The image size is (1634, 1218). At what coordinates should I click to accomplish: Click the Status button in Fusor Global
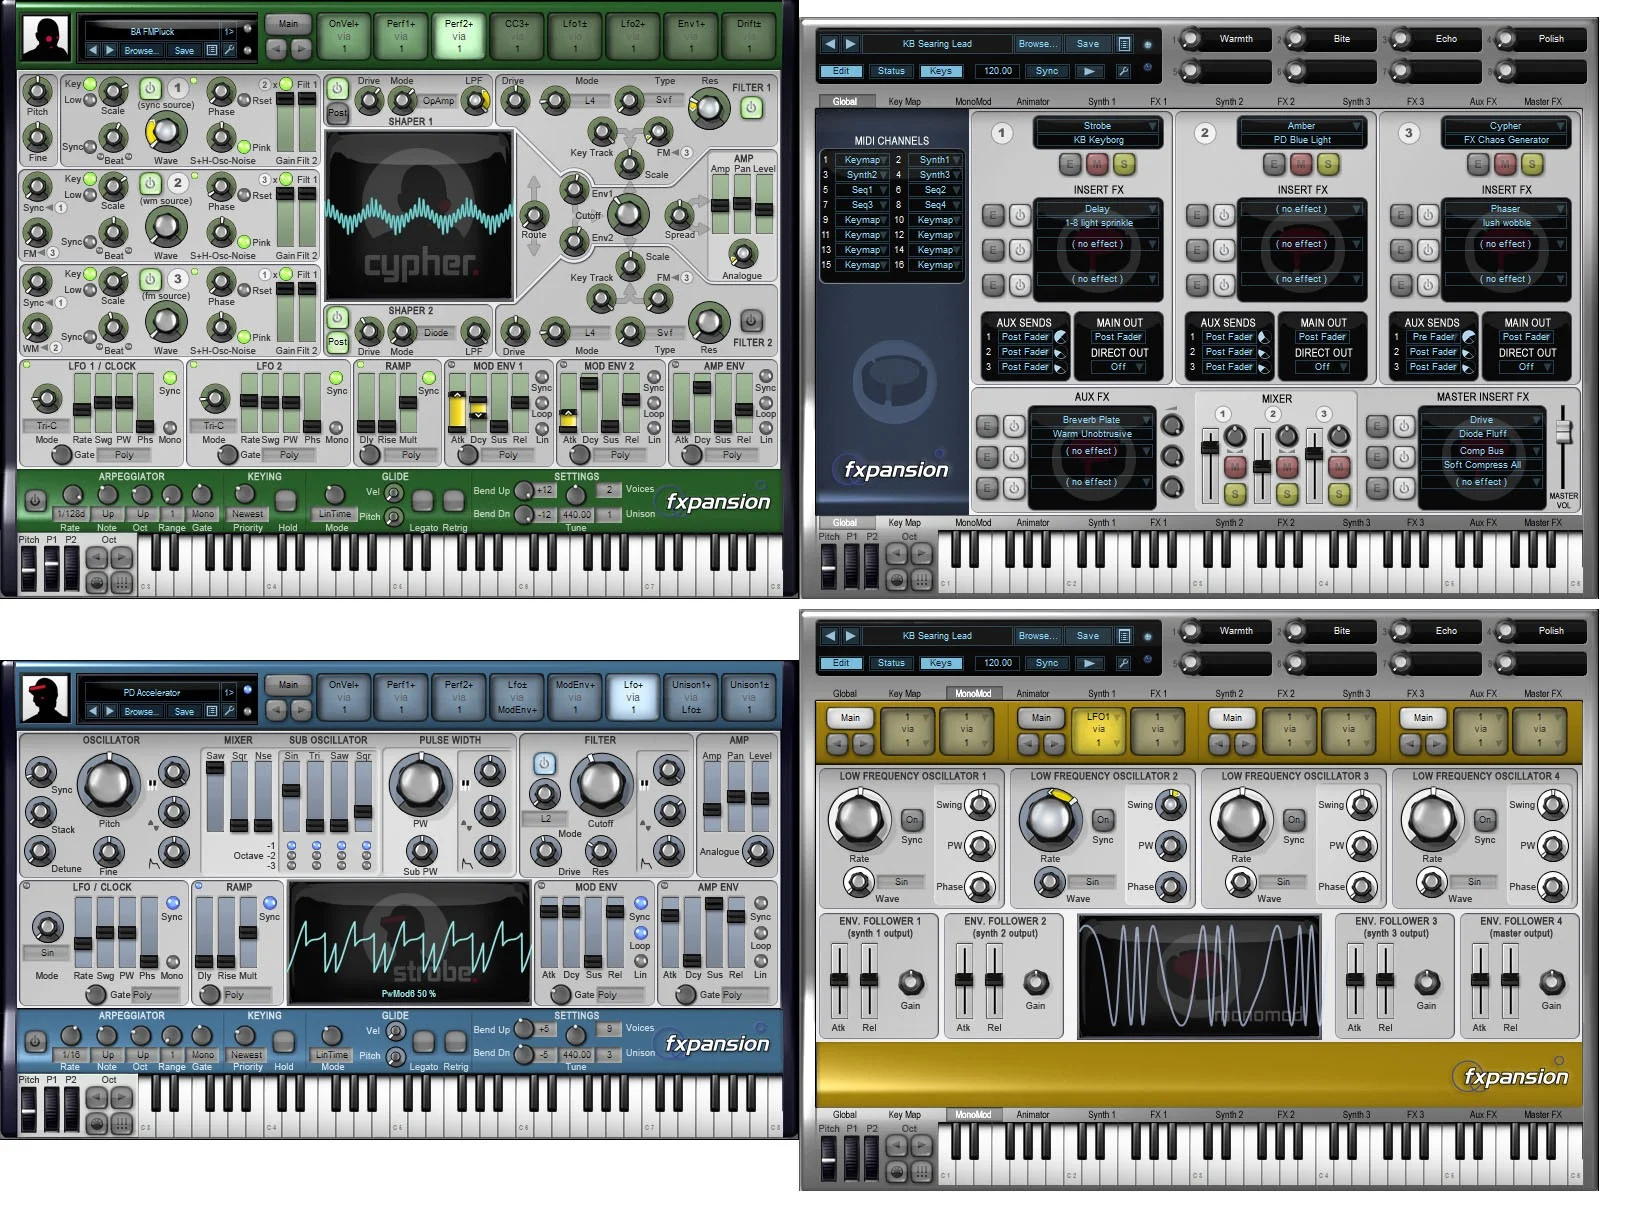pyautogui.click(x=891, y=71)
